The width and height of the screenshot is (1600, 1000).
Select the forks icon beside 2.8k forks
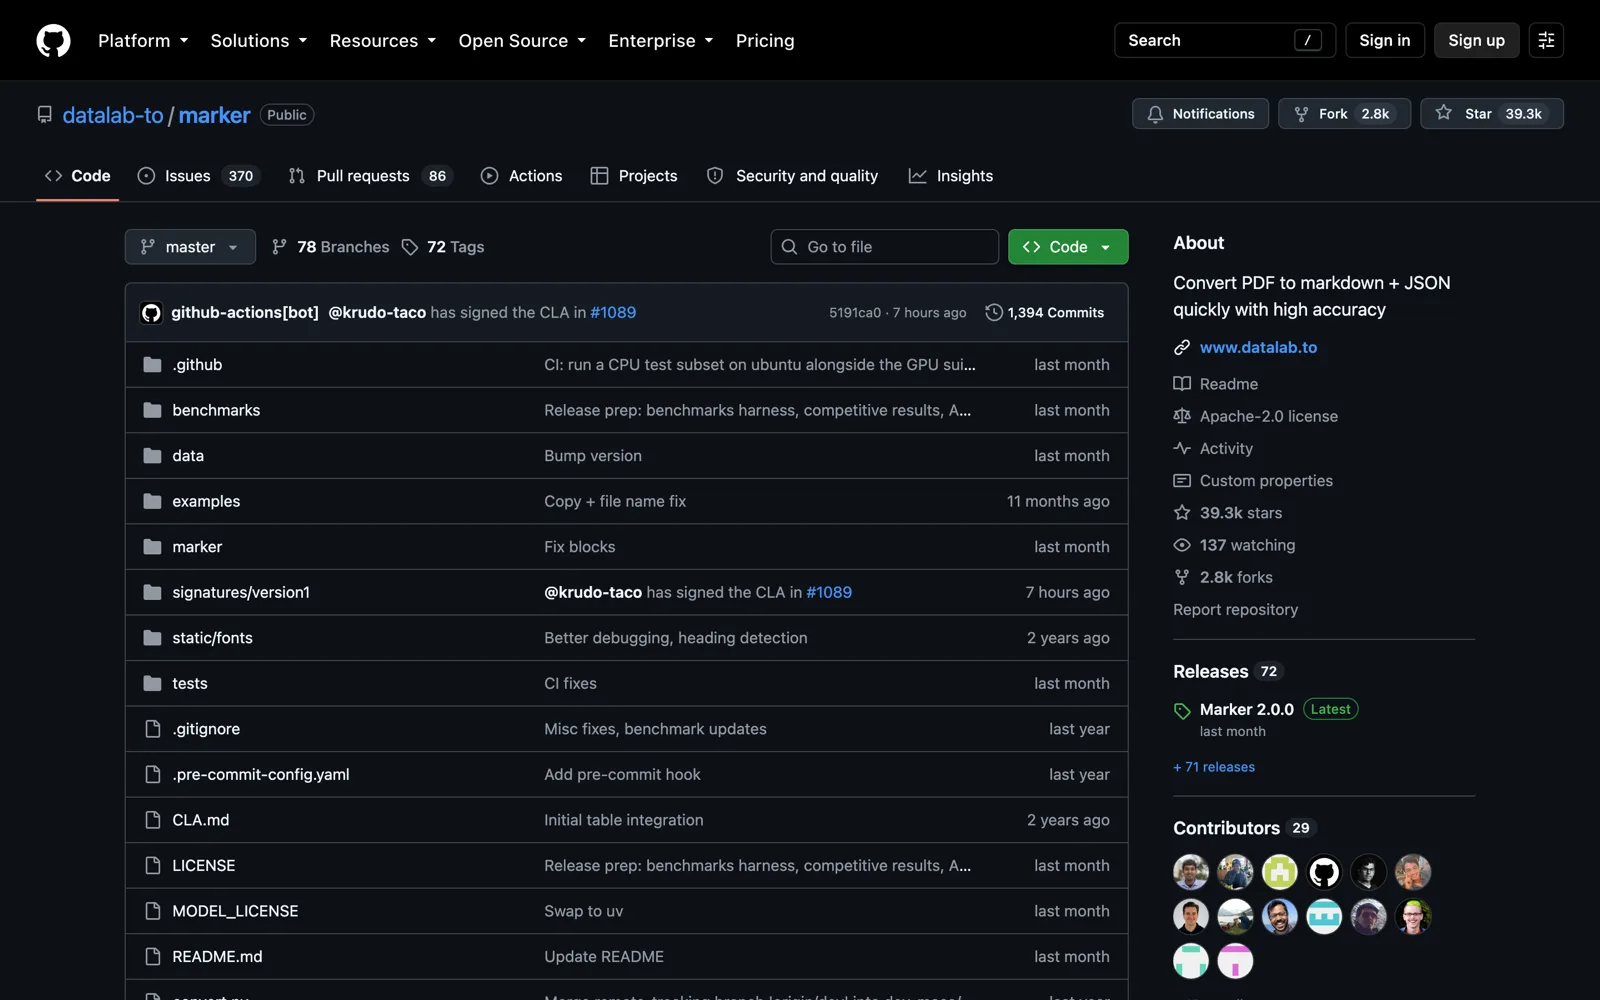[1182, 577]
